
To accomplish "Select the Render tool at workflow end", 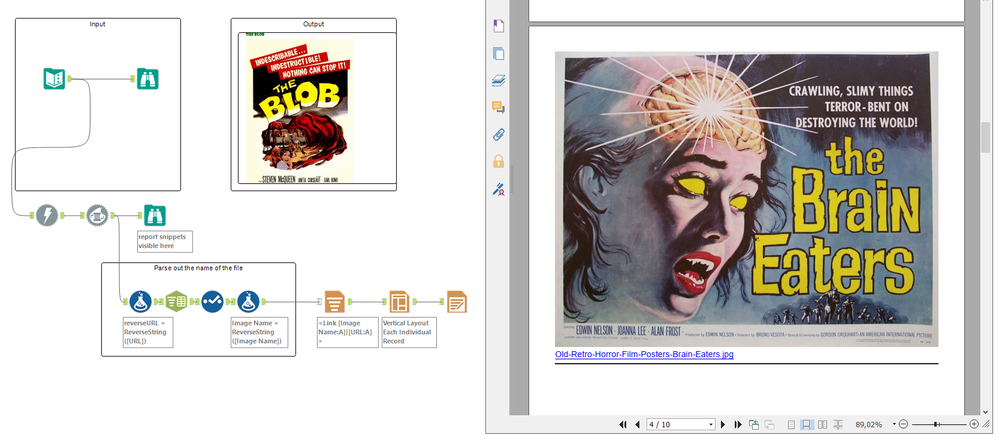I will coord(456,302).
